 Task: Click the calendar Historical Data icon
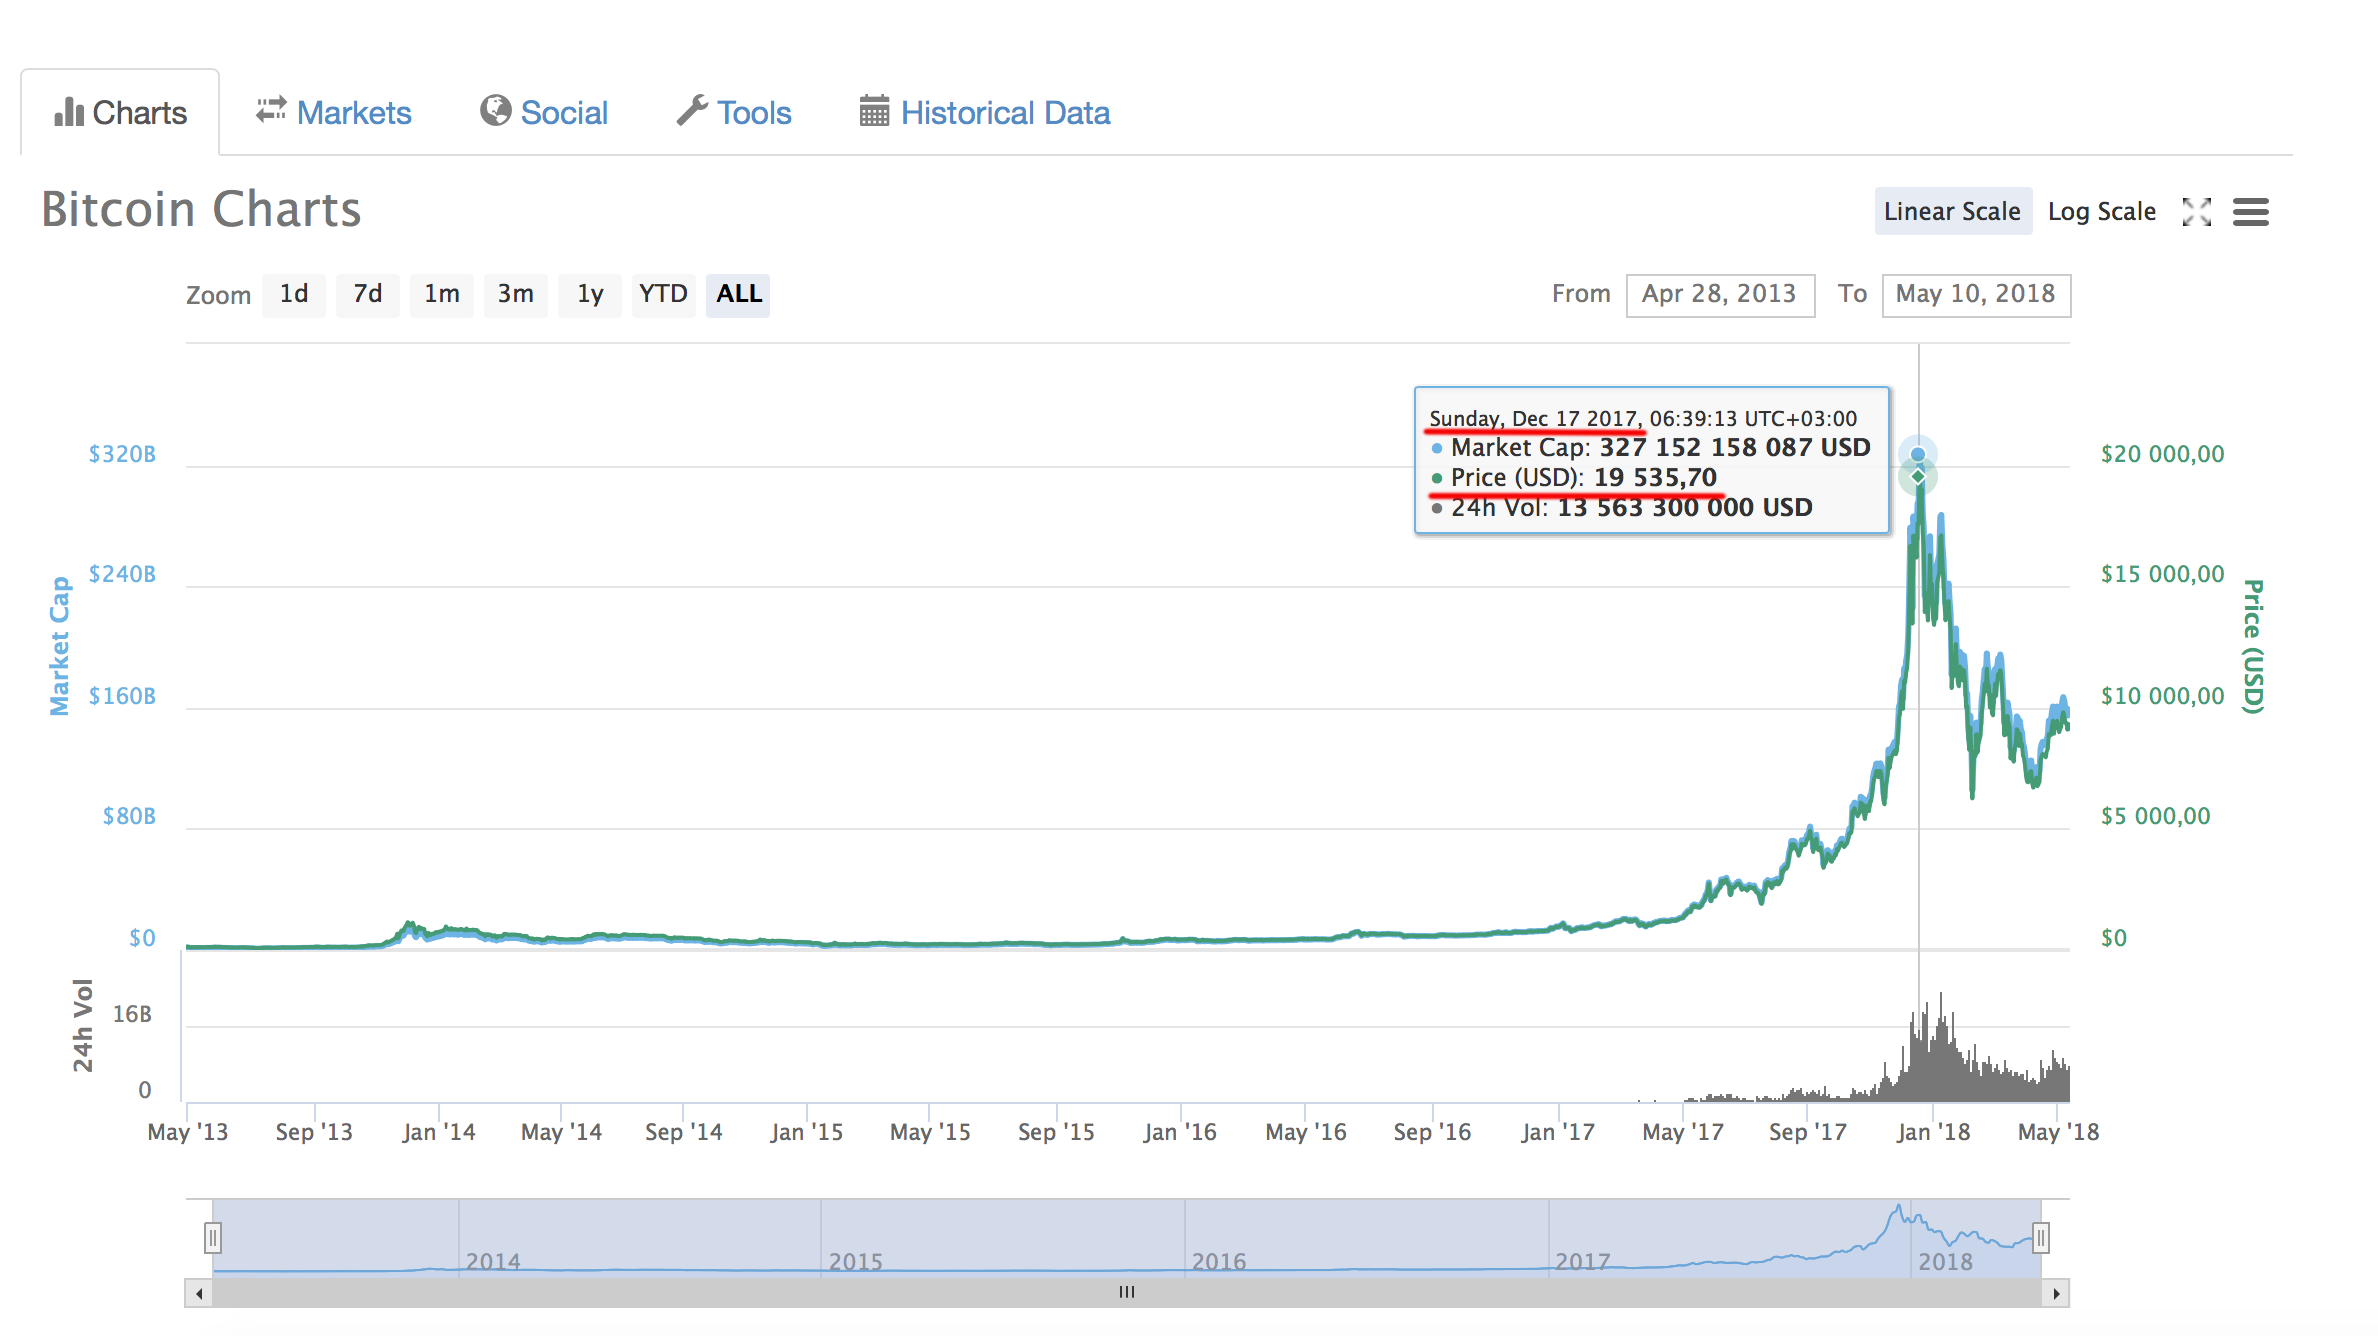click(874, 111)
